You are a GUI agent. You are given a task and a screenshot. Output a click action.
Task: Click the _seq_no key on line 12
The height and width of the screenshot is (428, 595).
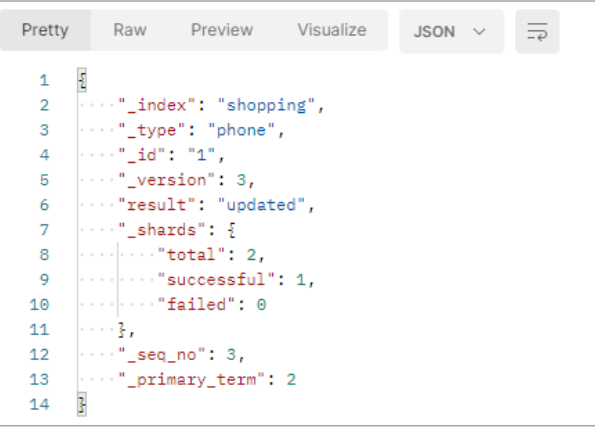(x=162, y=355)
